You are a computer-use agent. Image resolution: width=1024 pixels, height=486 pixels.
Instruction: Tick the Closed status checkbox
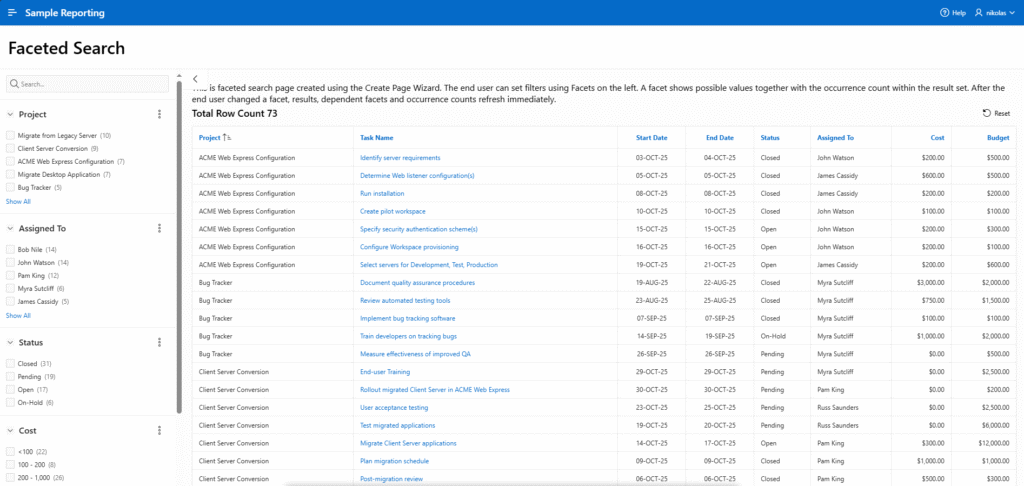(x=10, y=363)
